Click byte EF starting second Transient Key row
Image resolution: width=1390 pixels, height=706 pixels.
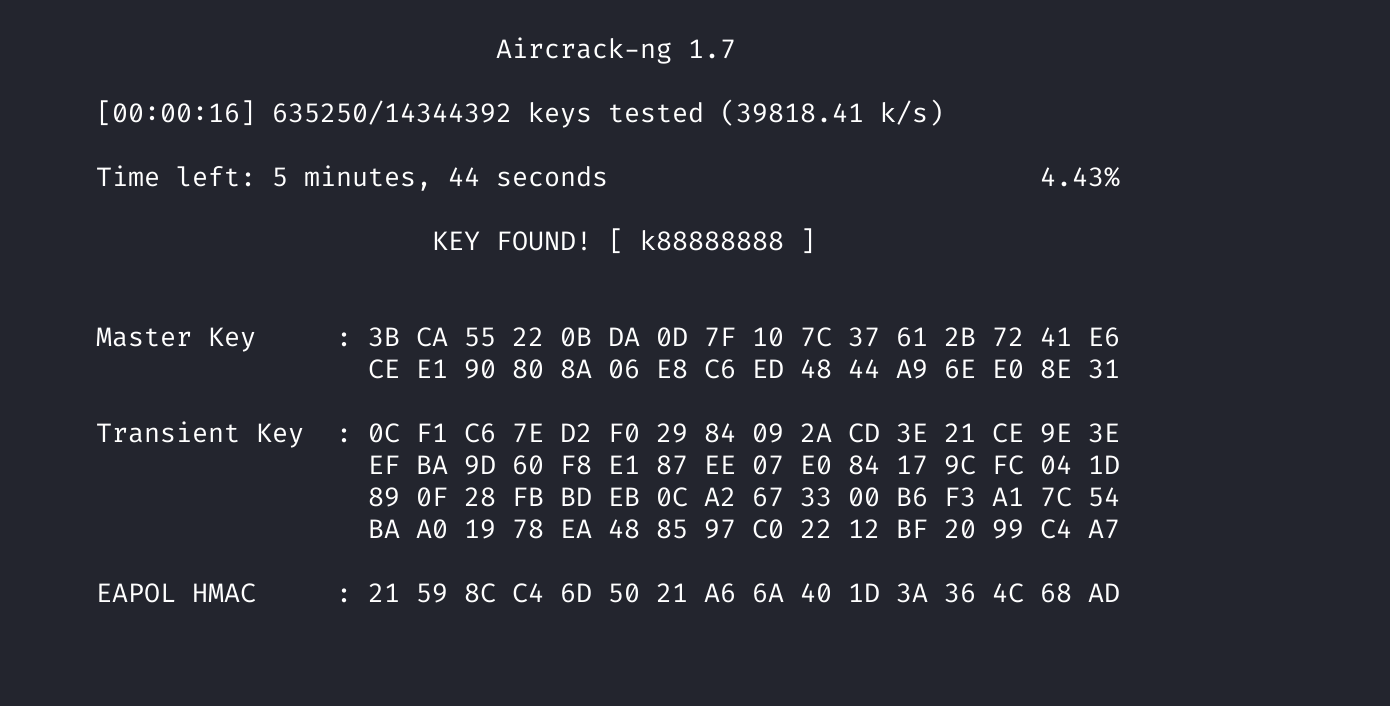[x=384, y=465]
